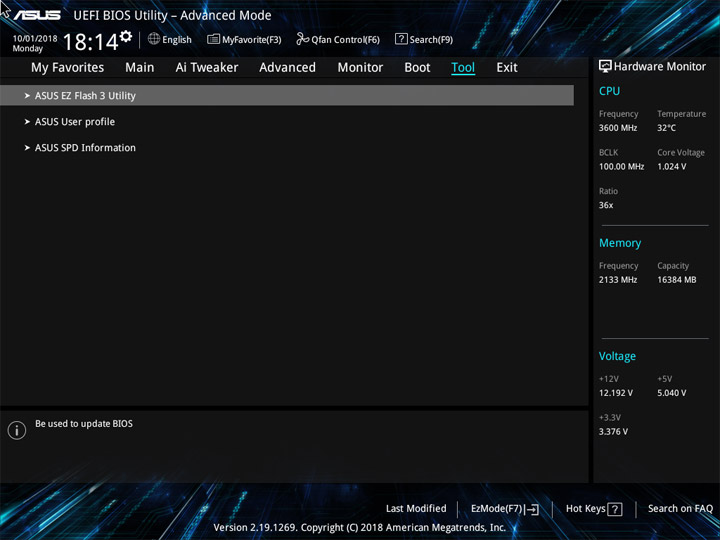Open ASUS EZ Flash 3 Utility
720x540 pixels.
(287, 96)
